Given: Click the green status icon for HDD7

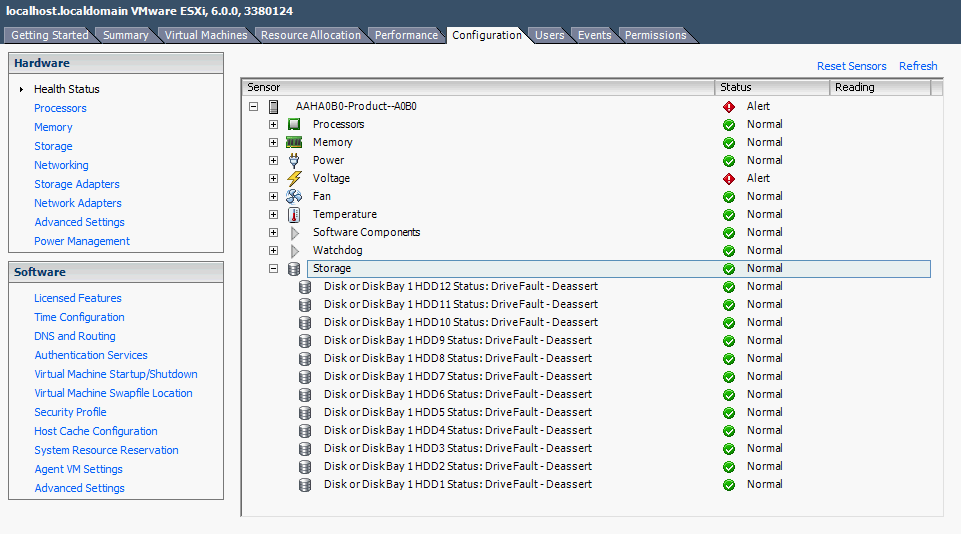Looking at the screenshot, I should click(x=729, y=376).
